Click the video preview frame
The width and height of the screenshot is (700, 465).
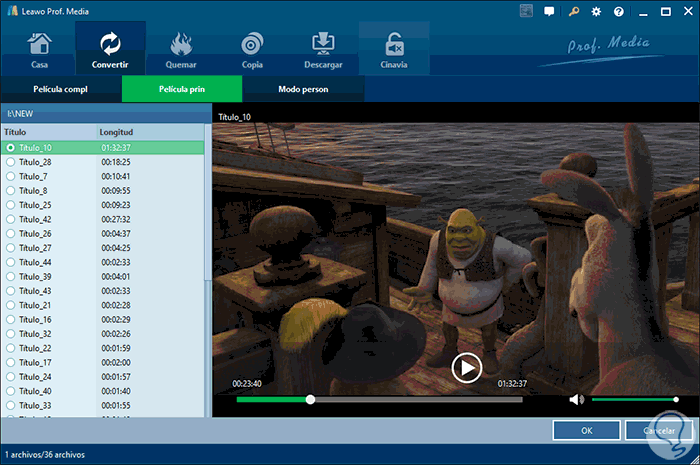point(456,259)
